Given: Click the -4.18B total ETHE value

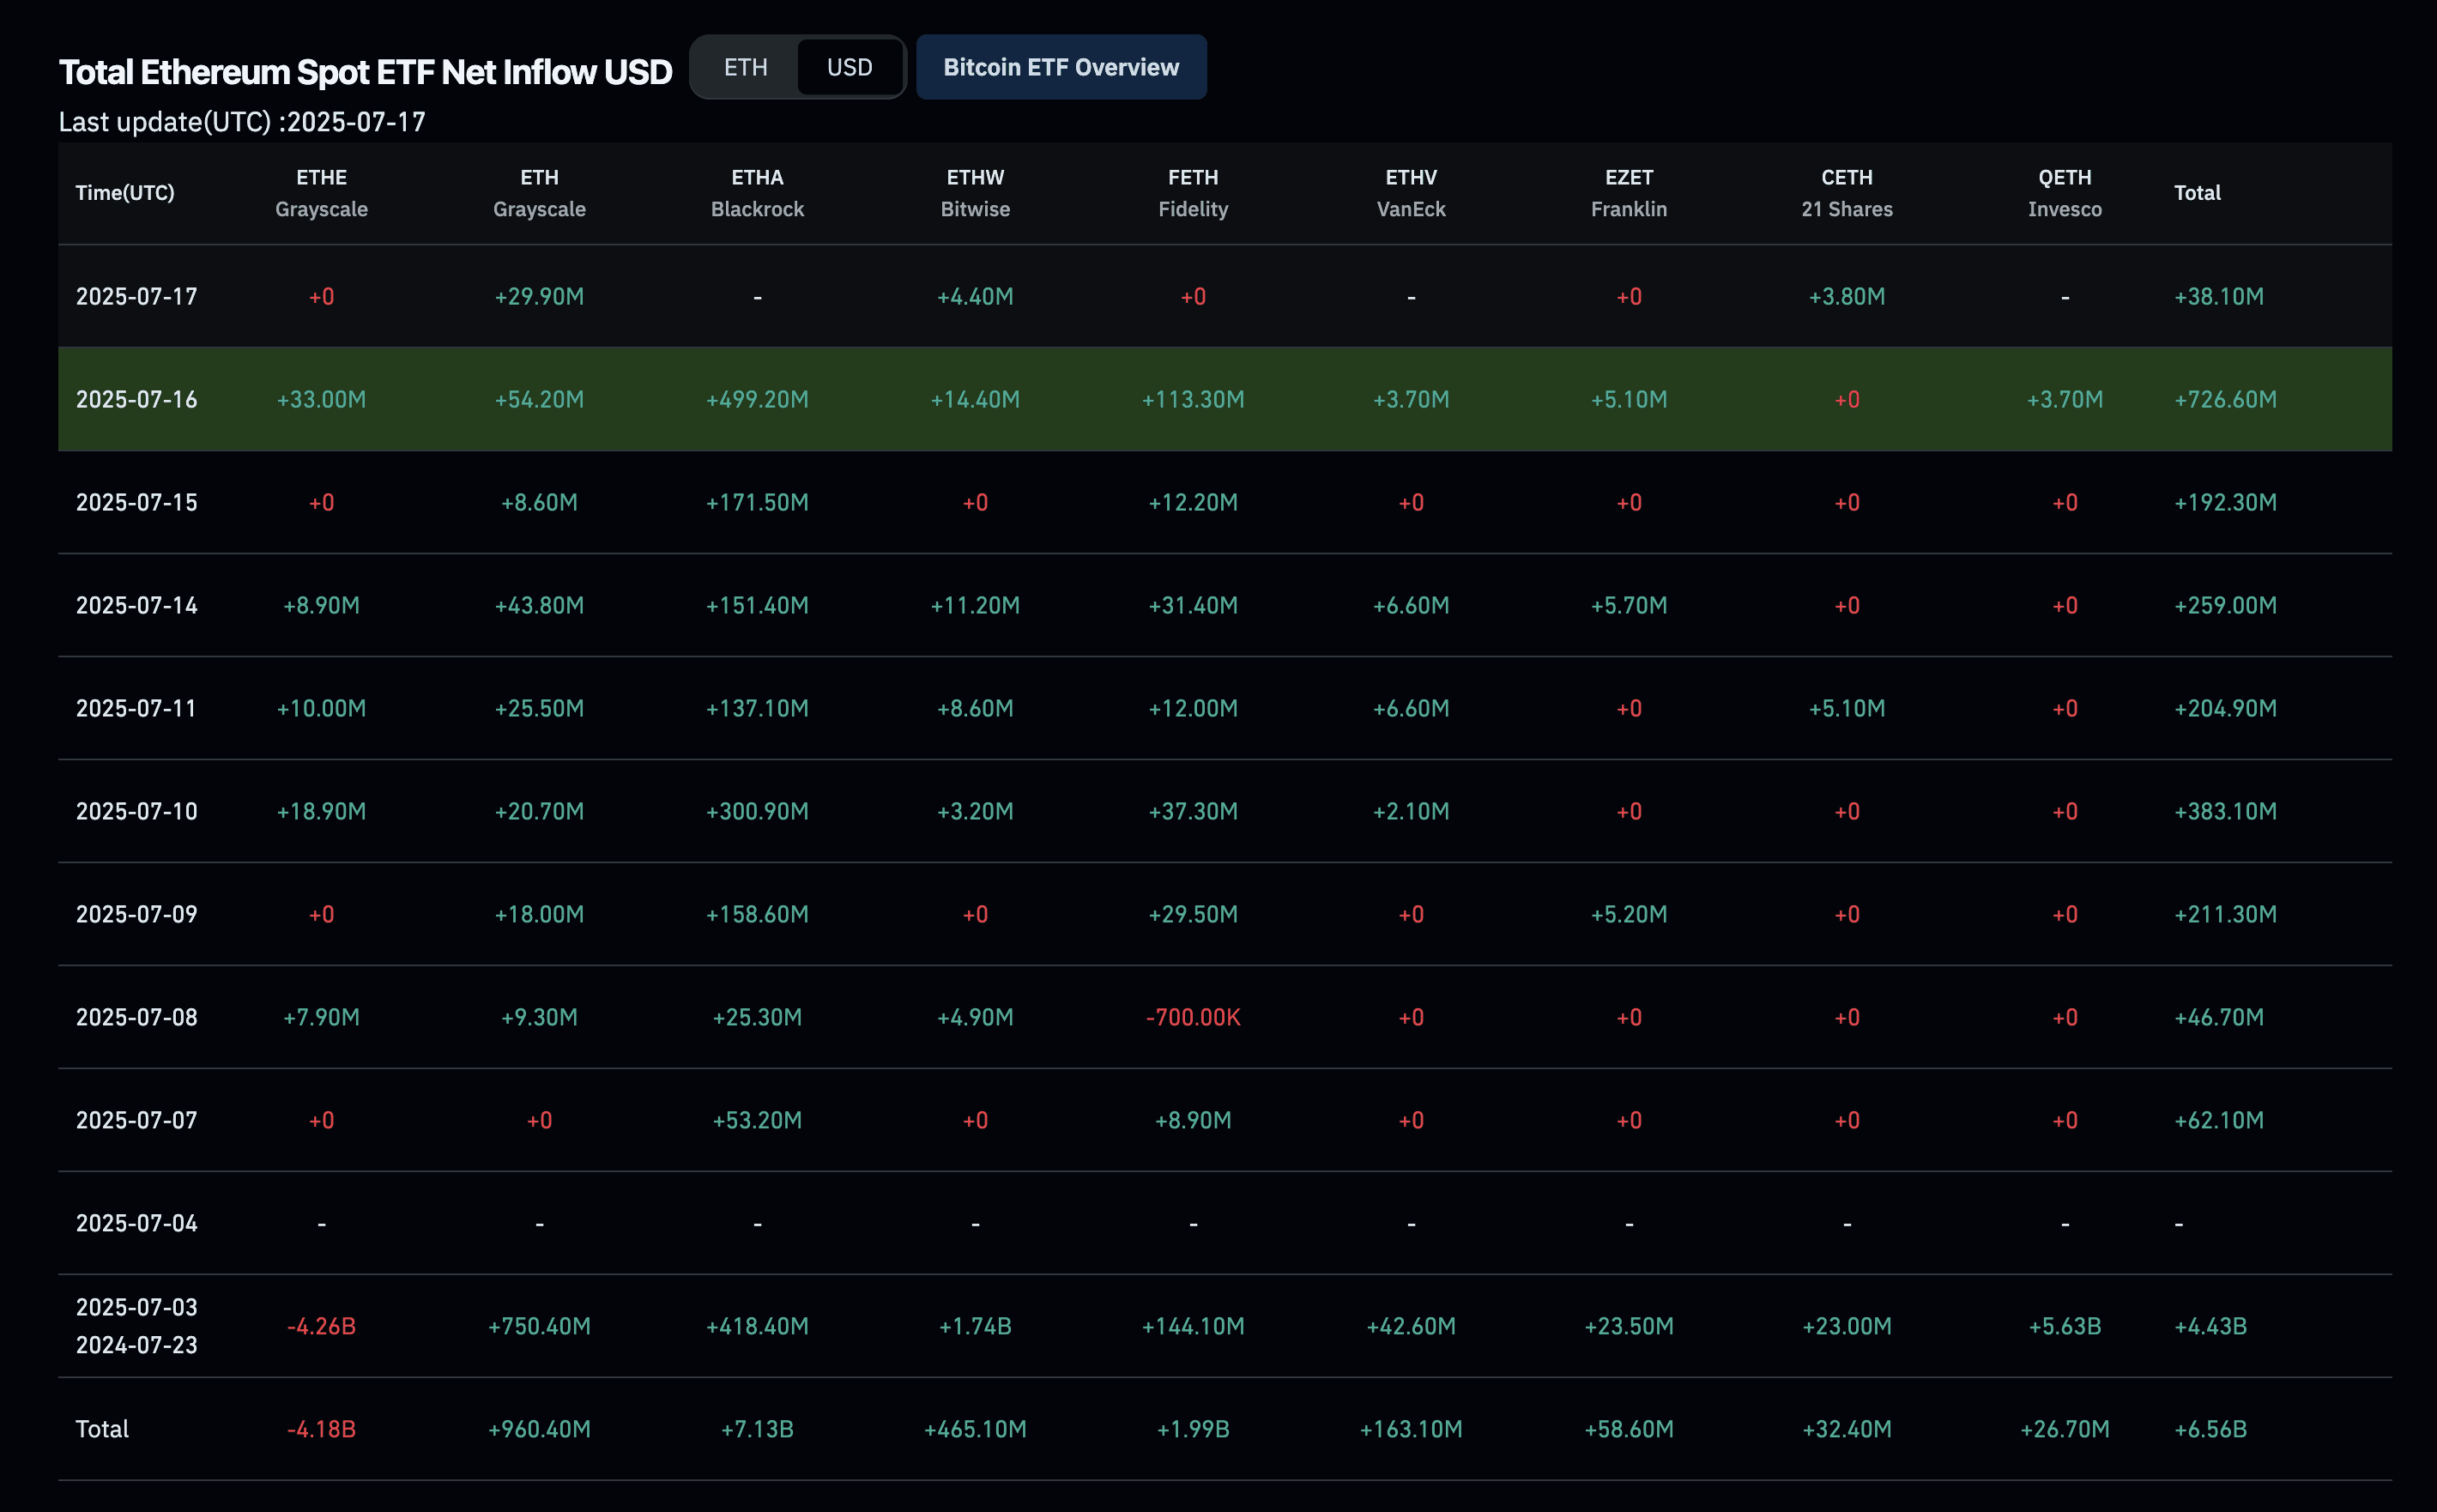Looking at the screenshot, I should pyautogui.click(x=321, y=1430).
